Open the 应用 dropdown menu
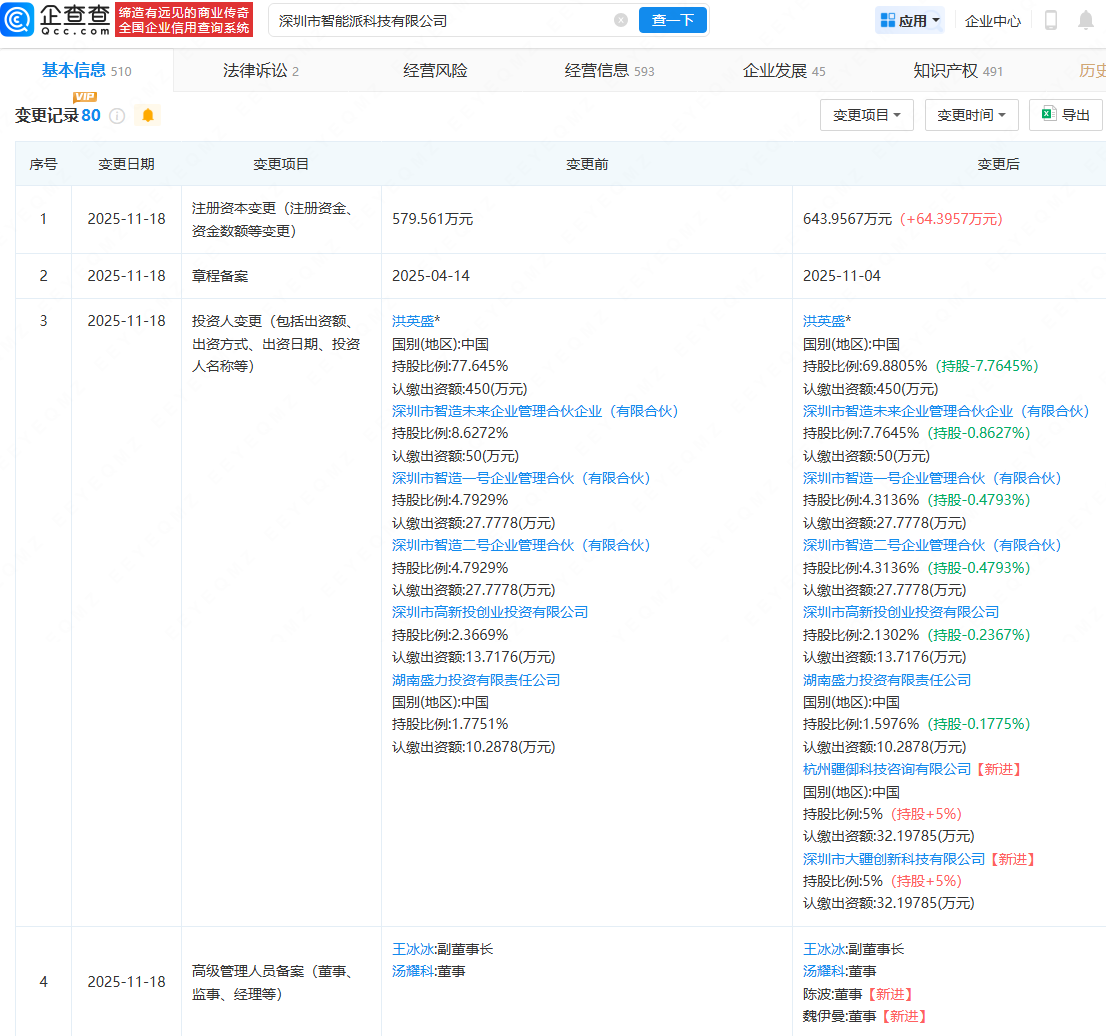The width and height of the screenshot is (1106, 1036). point(909,19)
